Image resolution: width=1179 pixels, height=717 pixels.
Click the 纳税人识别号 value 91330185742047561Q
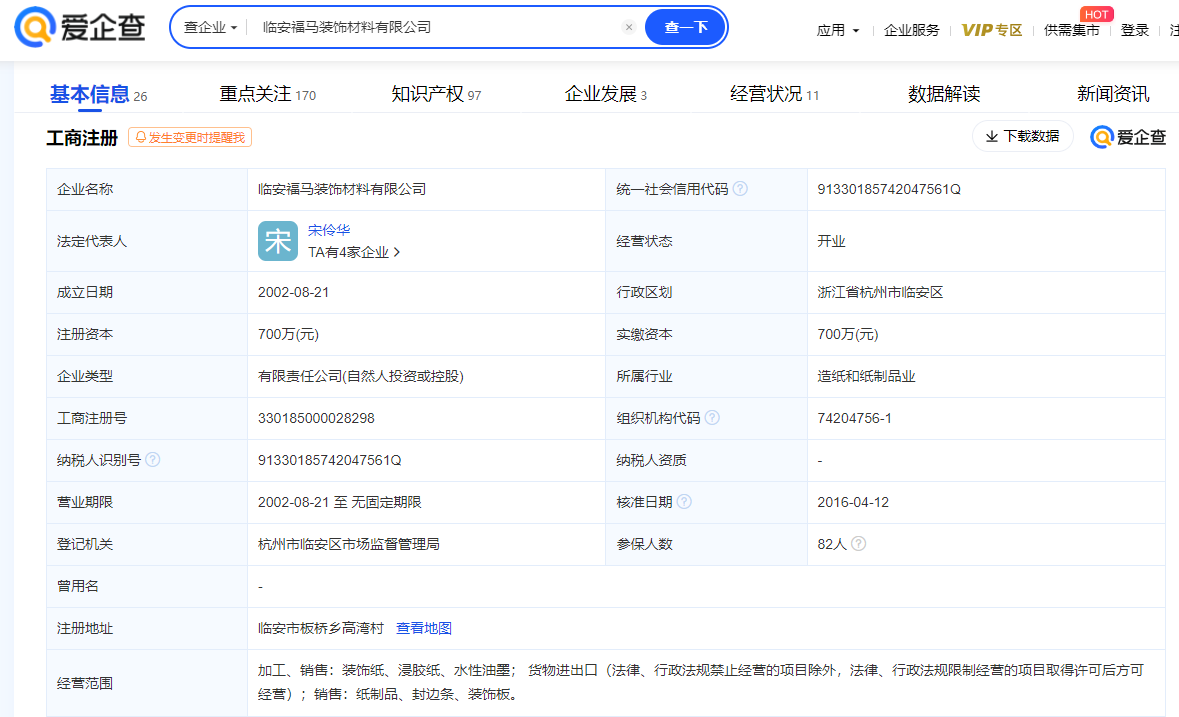tap(329, 460)
